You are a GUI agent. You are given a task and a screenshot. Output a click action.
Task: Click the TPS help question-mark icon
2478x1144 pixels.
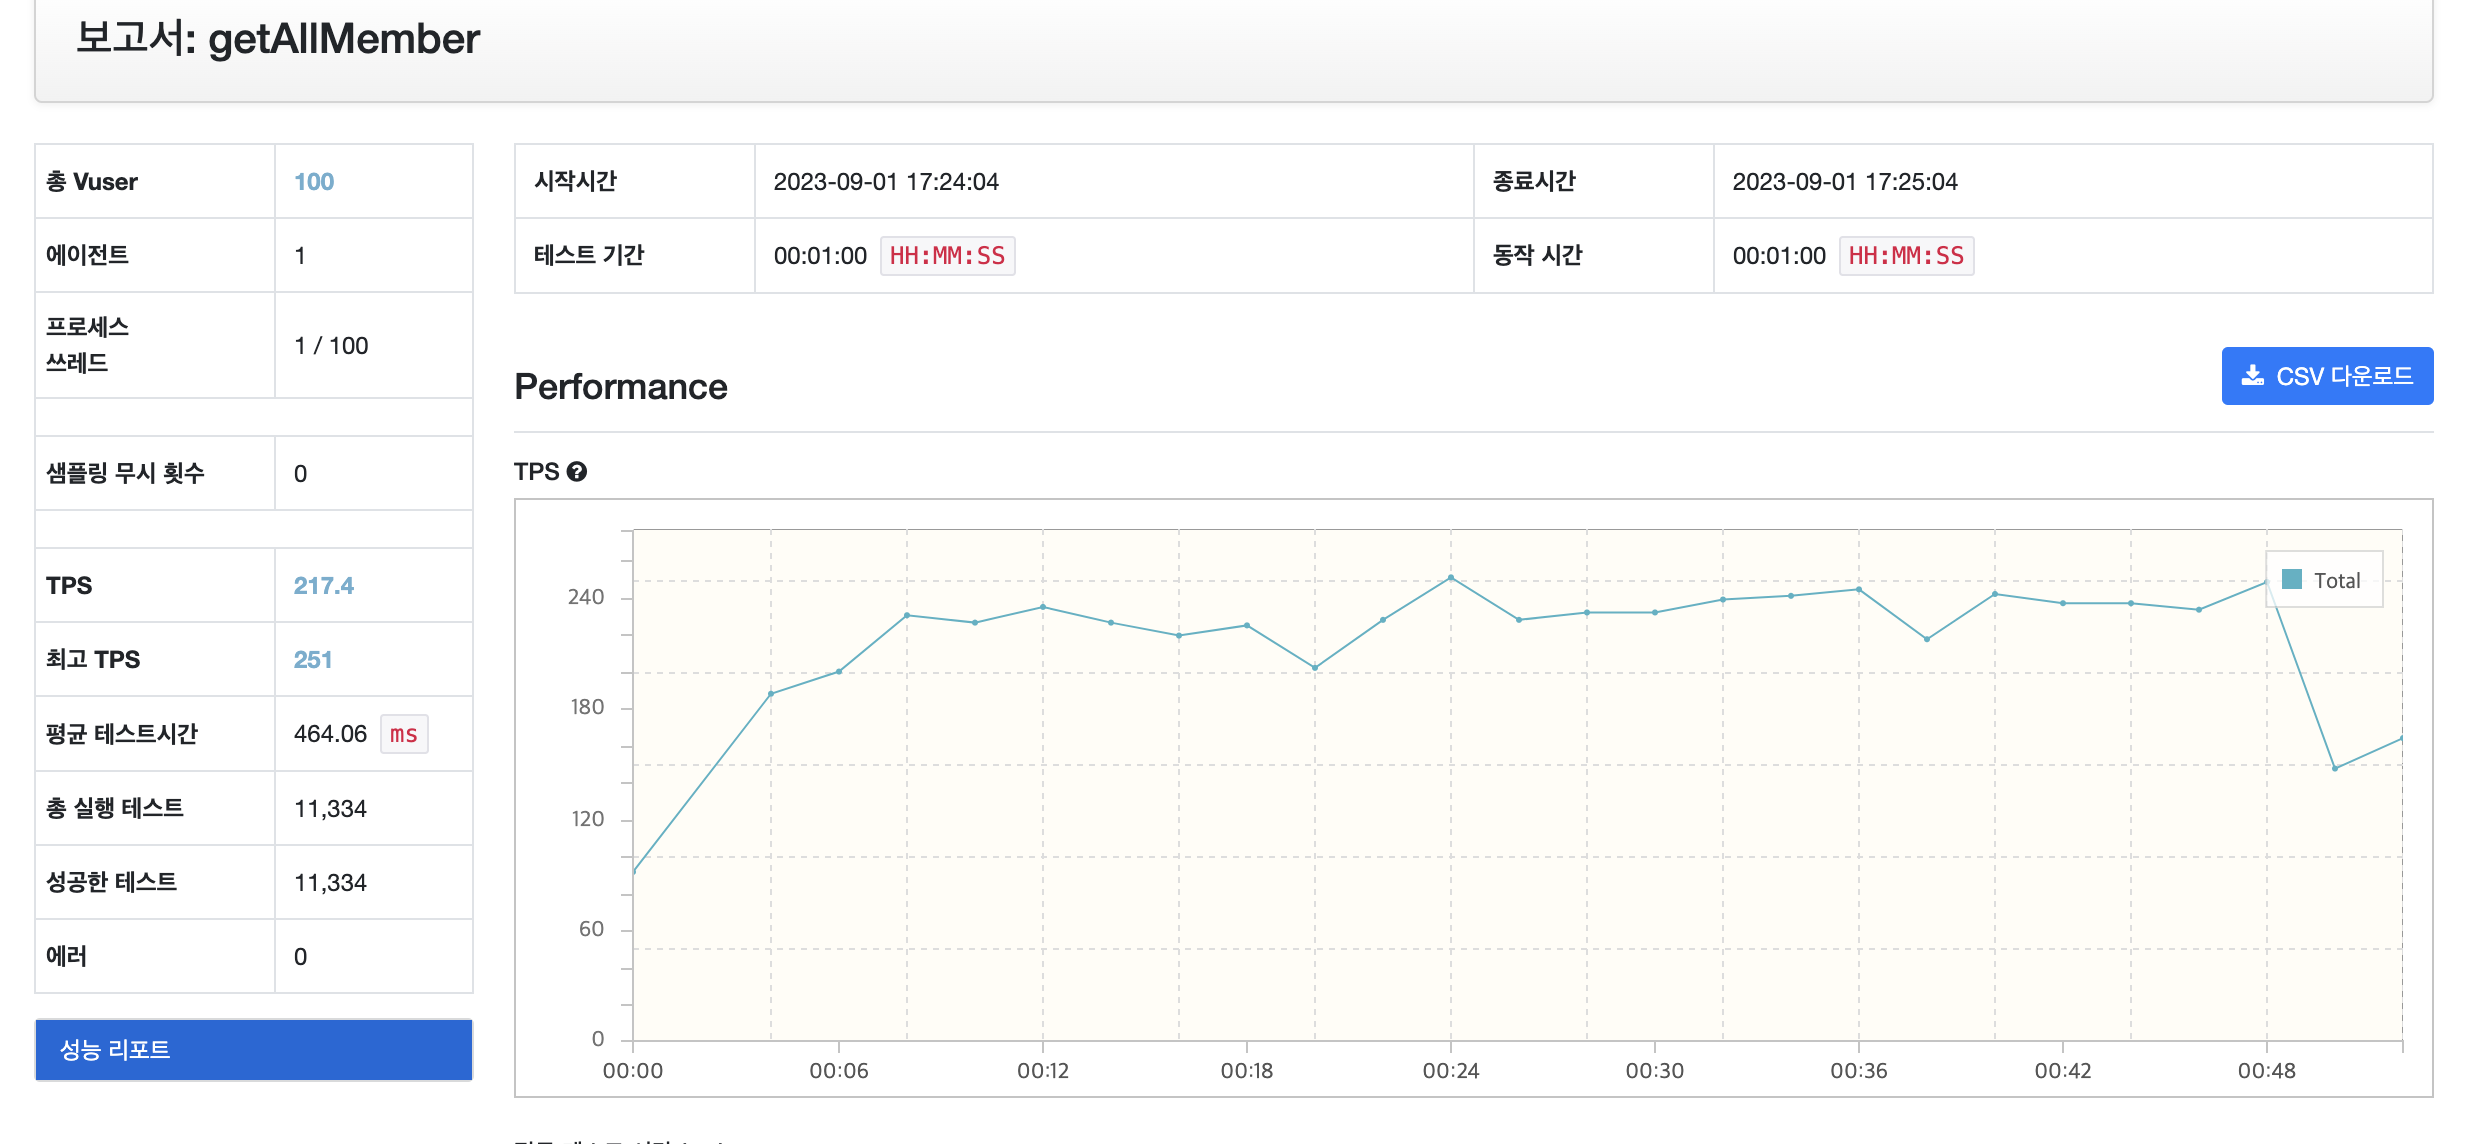pos(577,472)
